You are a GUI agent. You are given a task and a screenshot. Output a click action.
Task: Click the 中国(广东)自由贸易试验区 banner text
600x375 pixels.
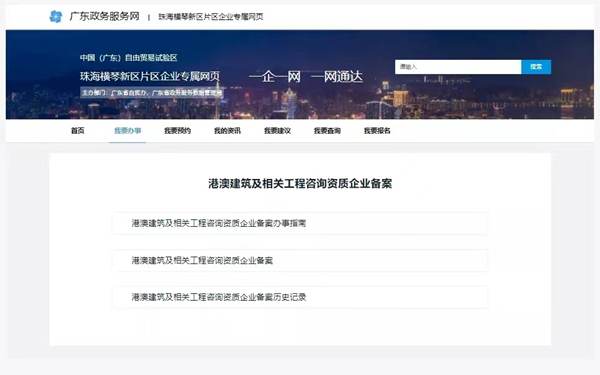click(129, 58)
